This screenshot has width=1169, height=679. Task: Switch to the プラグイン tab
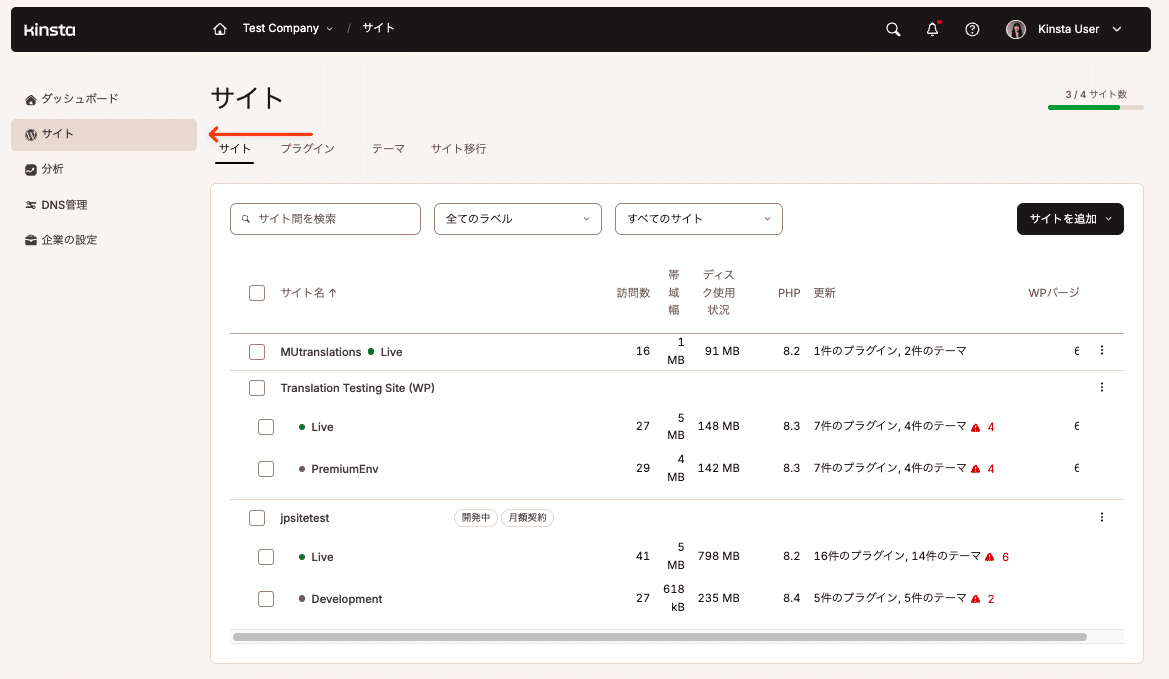pos(307,148)
